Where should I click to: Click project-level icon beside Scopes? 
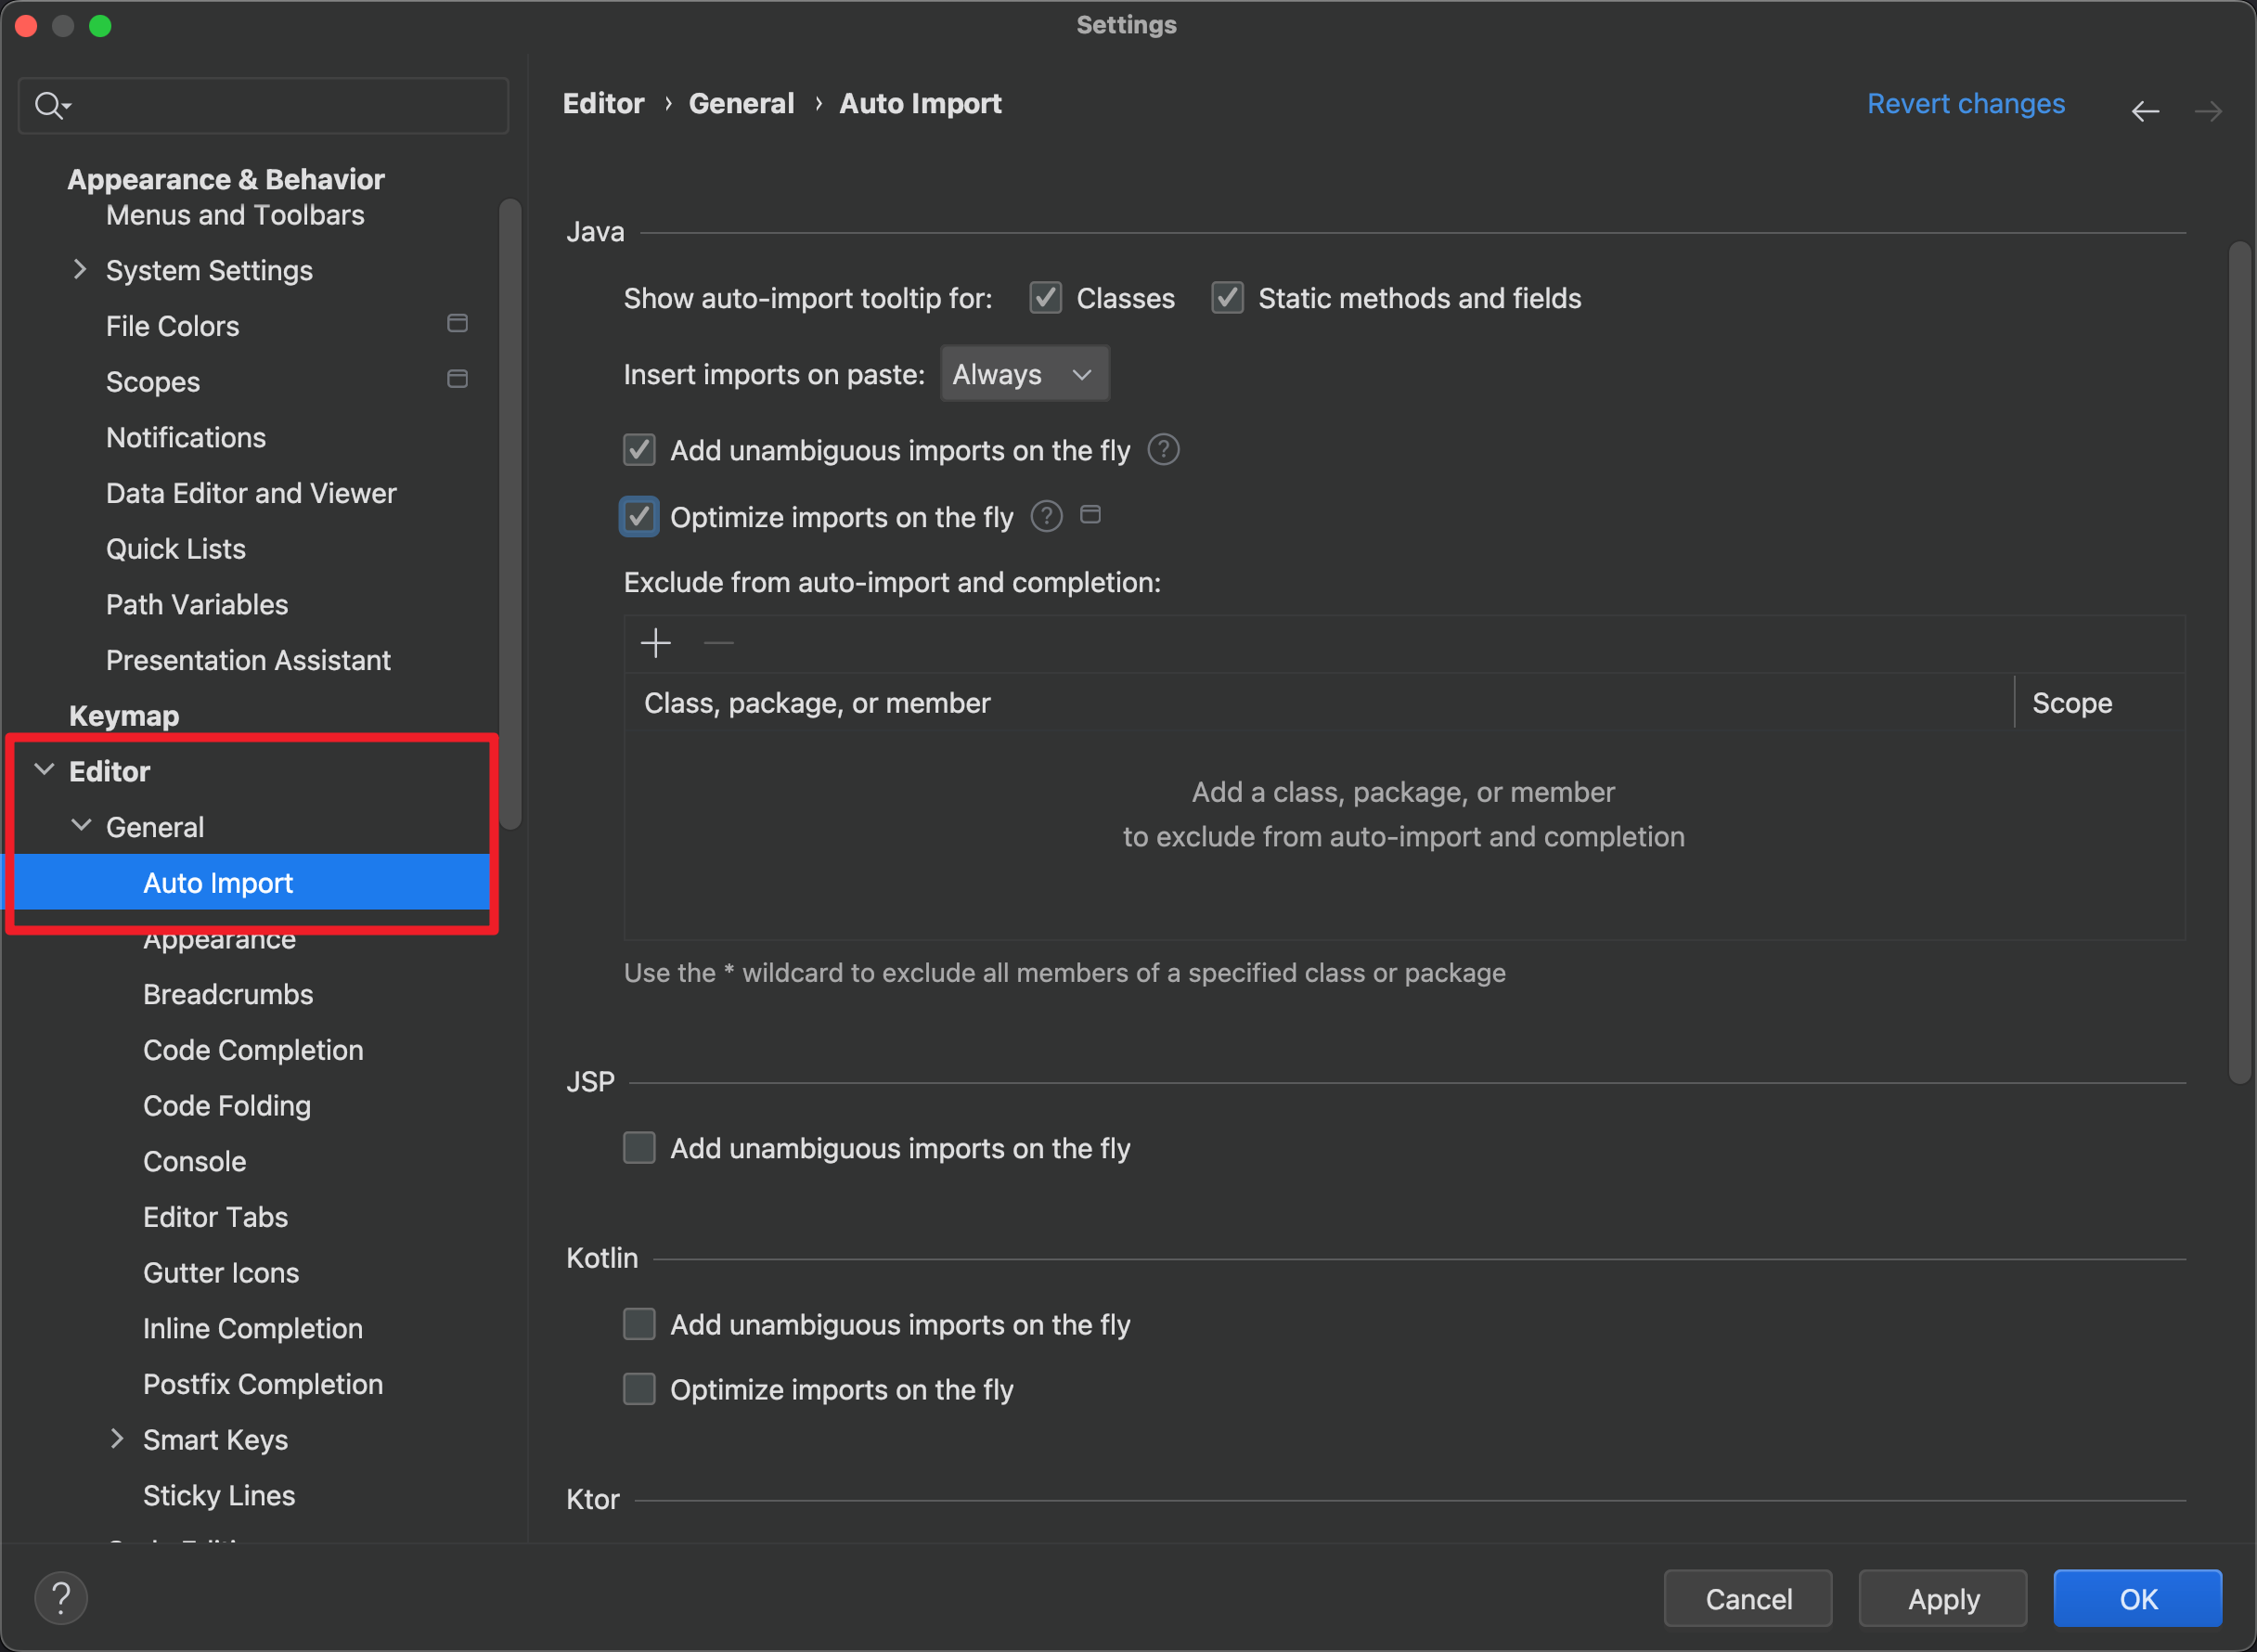(457, 380)
